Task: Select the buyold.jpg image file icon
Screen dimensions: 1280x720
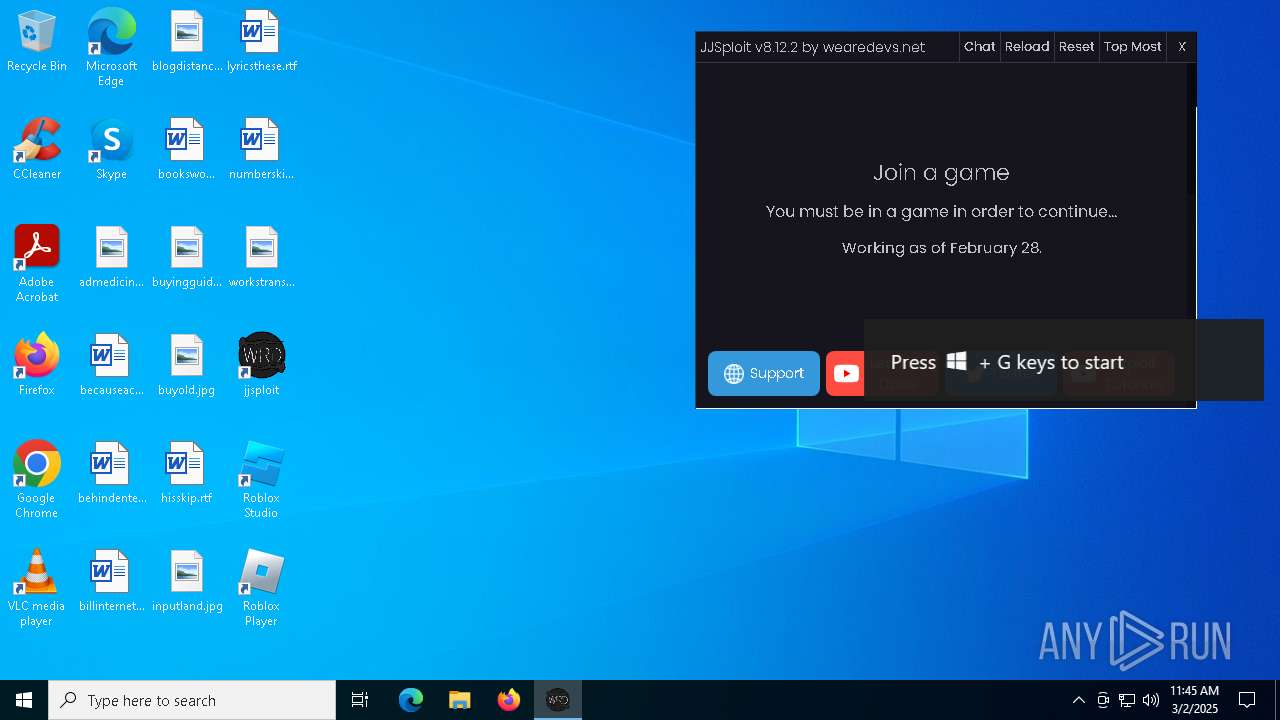Action: [x=186, y=366]
